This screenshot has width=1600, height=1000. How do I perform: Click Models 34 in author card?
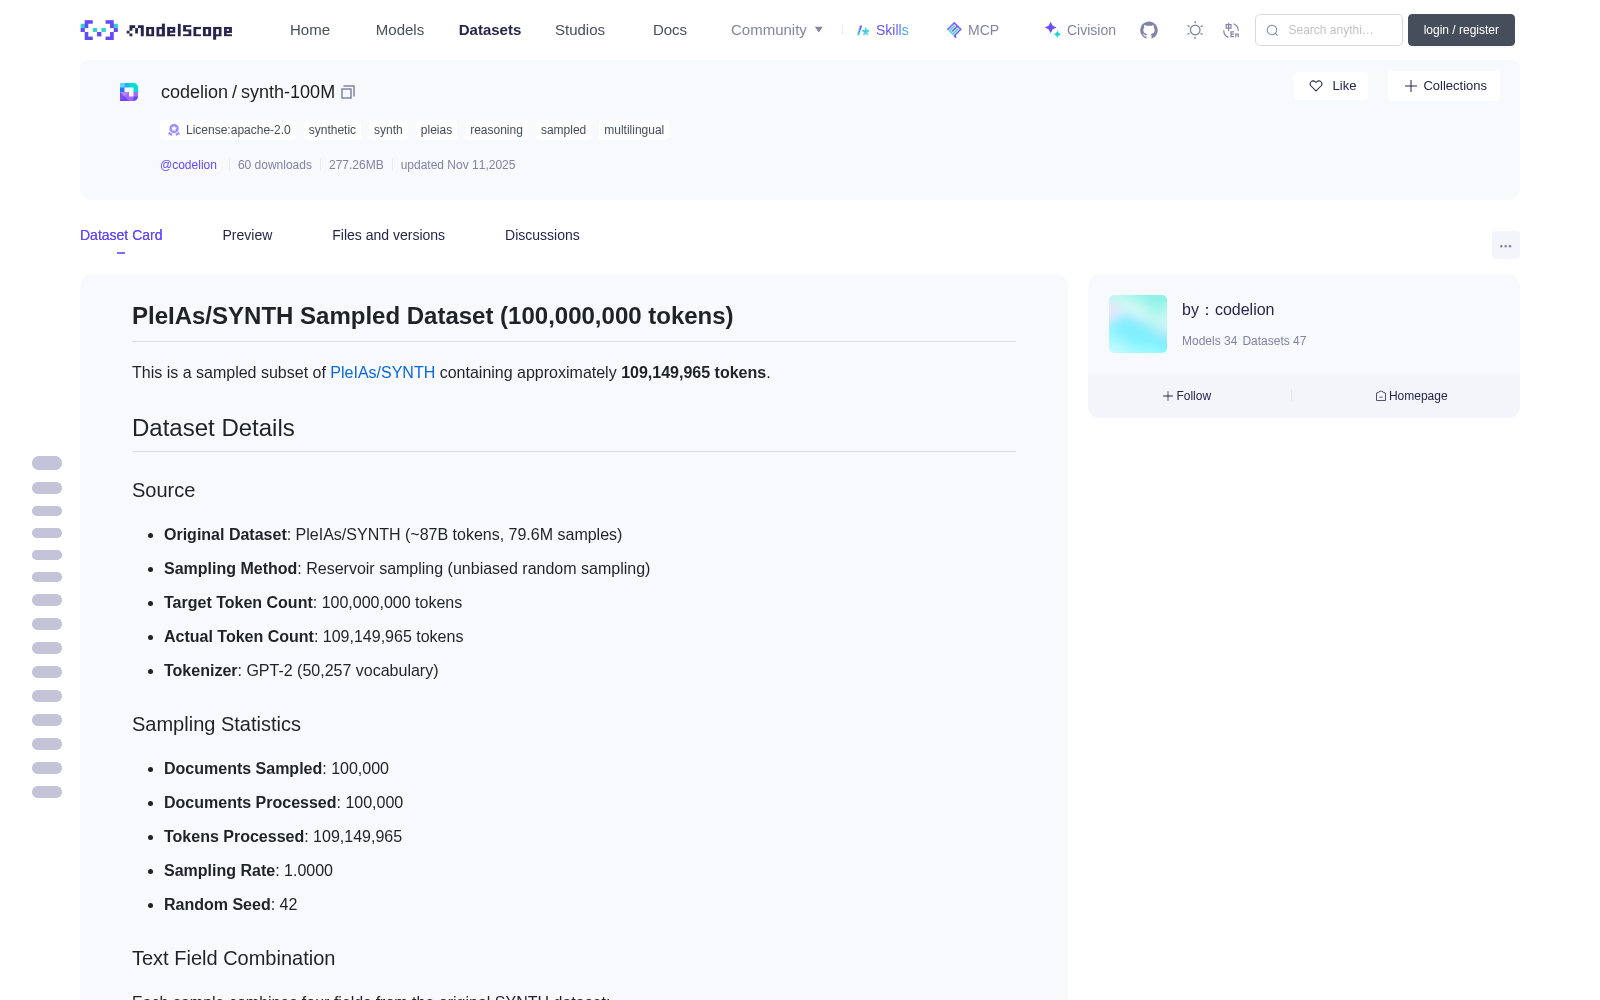coord(1209,341)
